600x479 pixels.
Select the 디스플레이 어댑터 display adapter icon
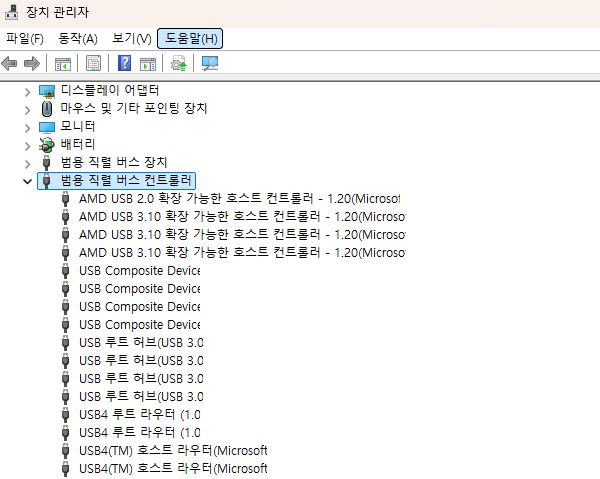coord(47,91)
